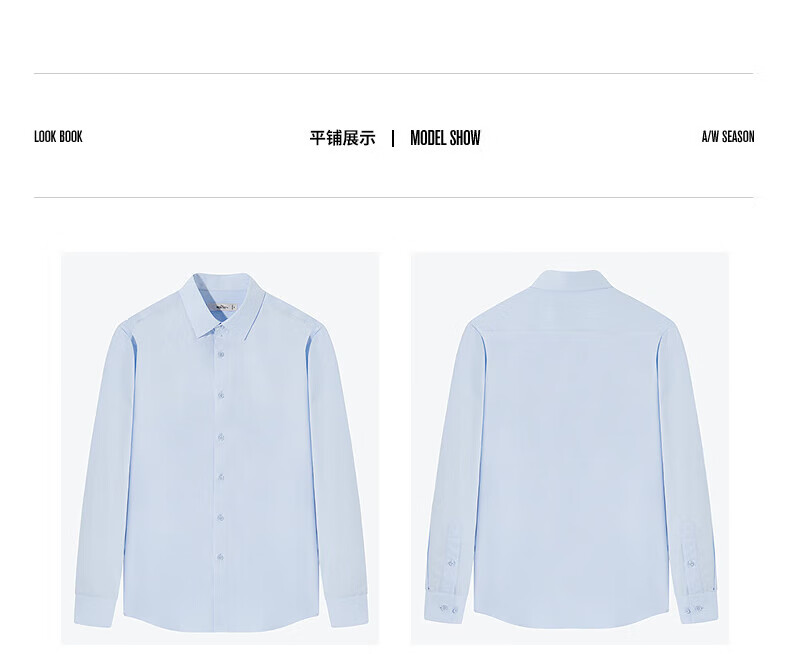Click the right sleeve placket button on back view
The height and width of the screenshot is (654, 790).
coord(691,563)
